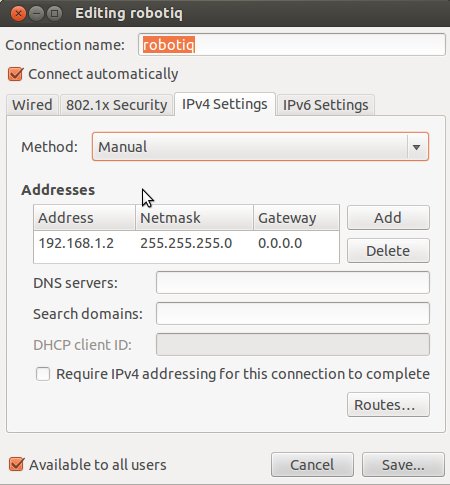The image size is (450, 485).
Task: Click the Add address button
Action: point(388,218)
